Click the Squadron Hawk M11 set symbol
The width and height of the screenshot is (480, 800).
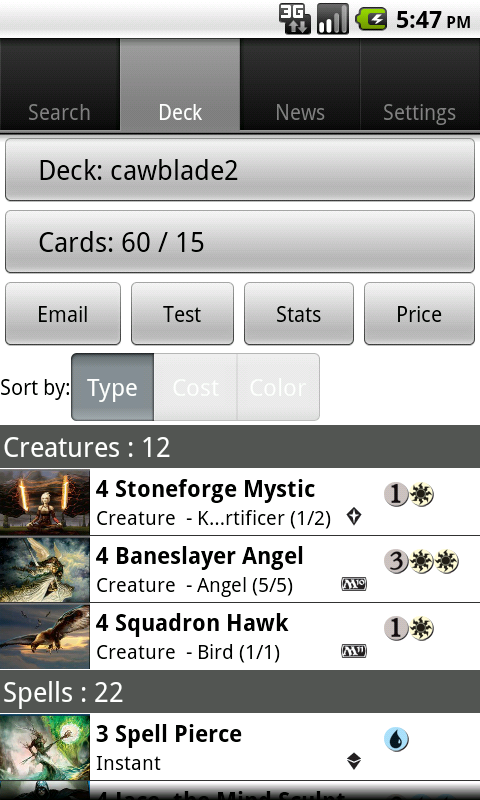[x=353, y=651]
